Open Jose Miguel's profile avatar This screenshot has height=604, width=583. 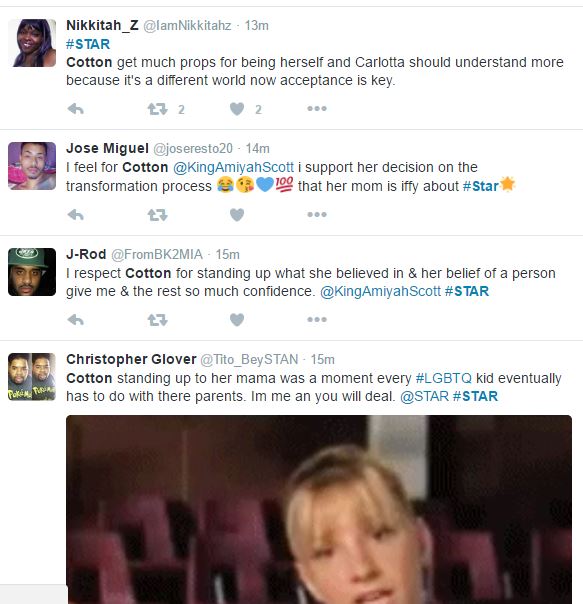pyautogui.click(x=32, y=166)
